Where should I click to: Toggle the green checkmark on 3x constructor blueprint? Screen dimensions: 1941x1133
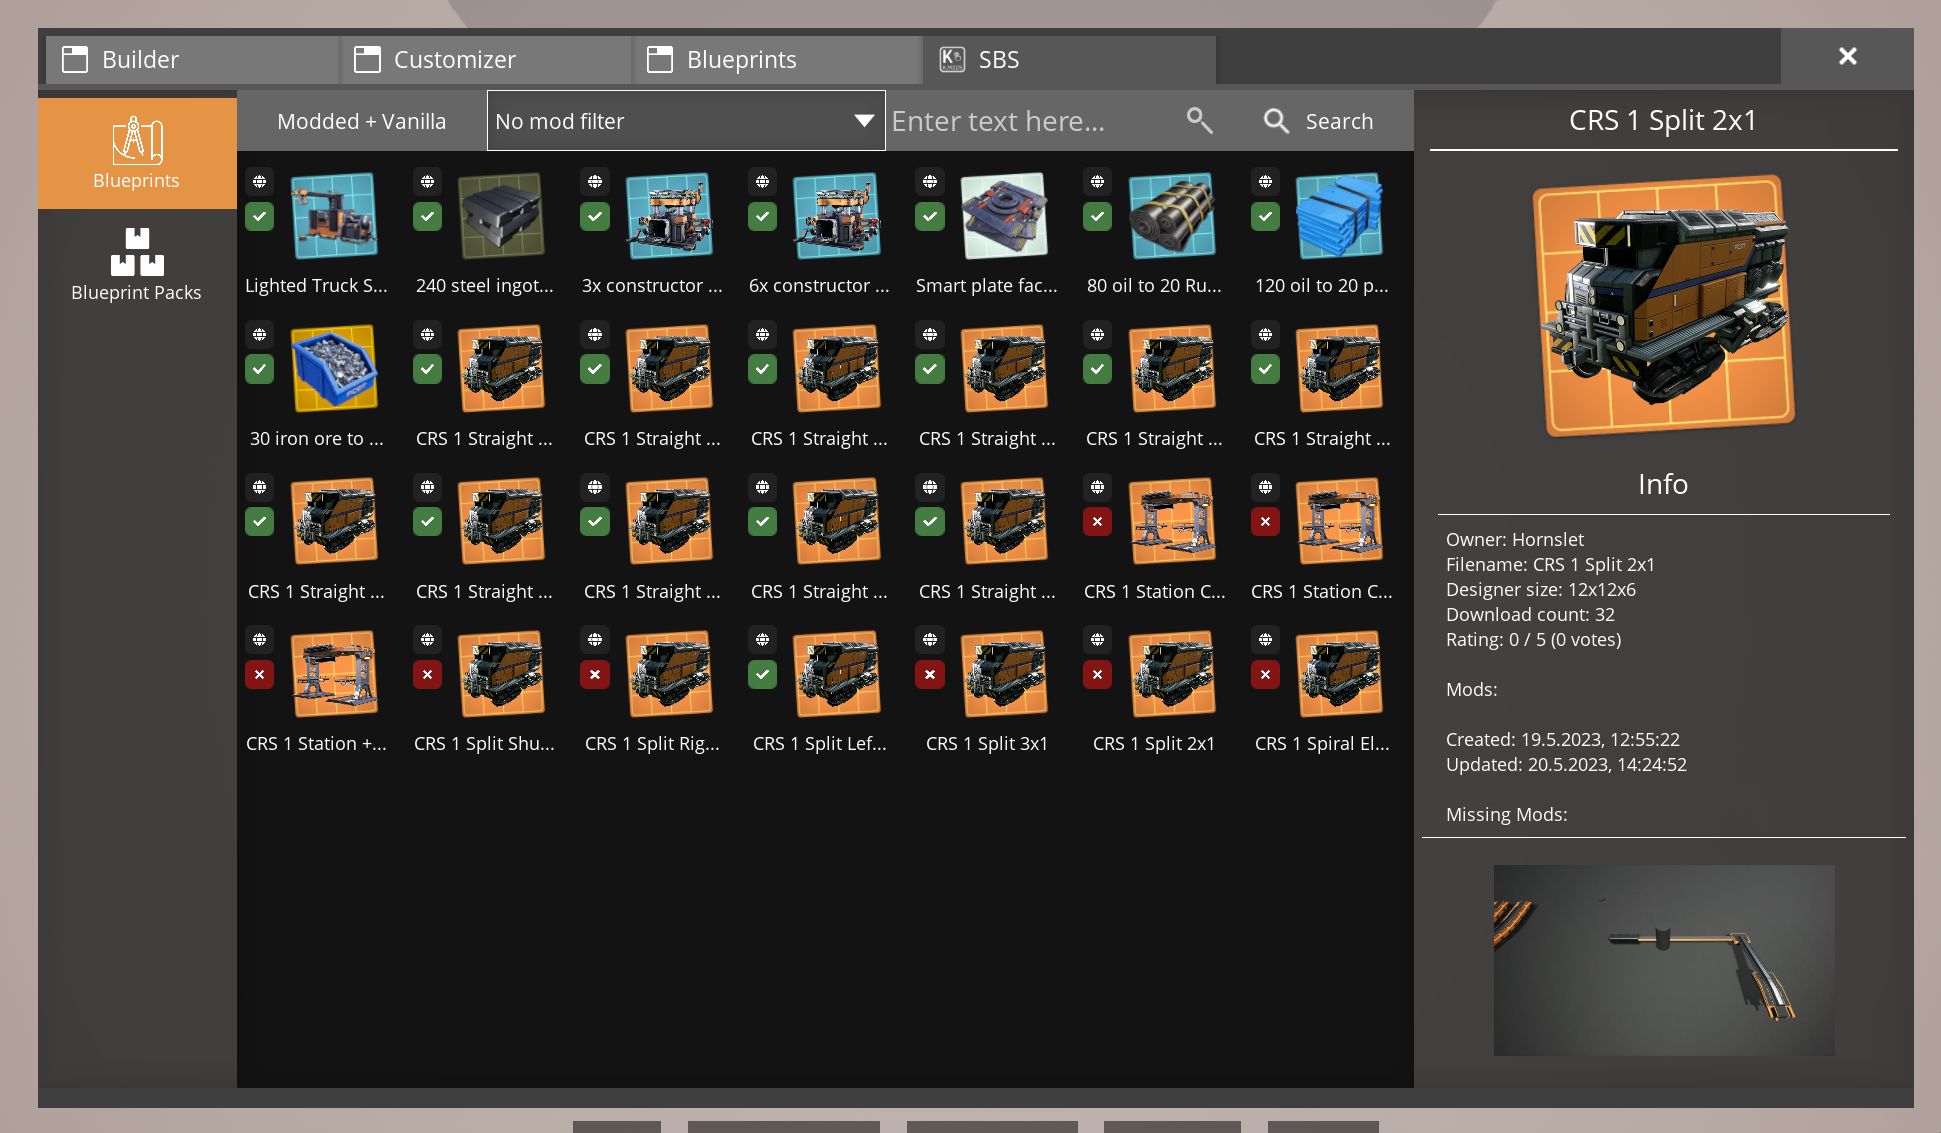tap(594, 216)
